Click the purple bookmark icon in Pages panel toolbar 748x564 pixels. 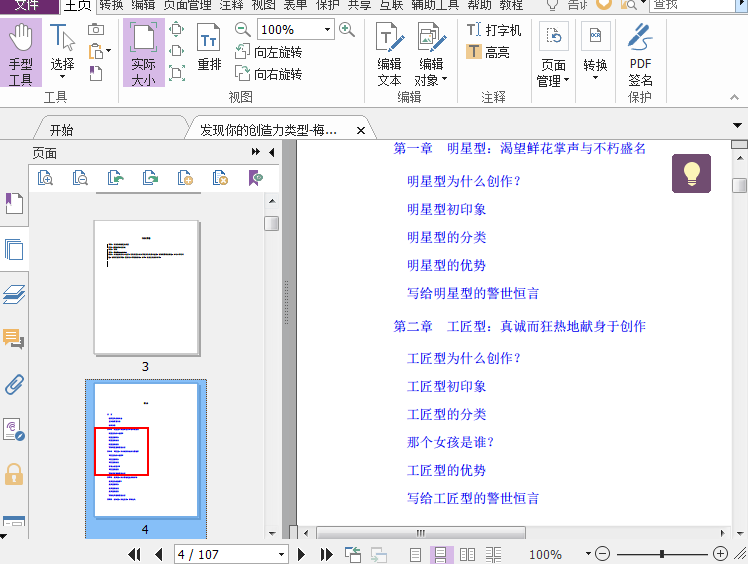click(256, 178)
